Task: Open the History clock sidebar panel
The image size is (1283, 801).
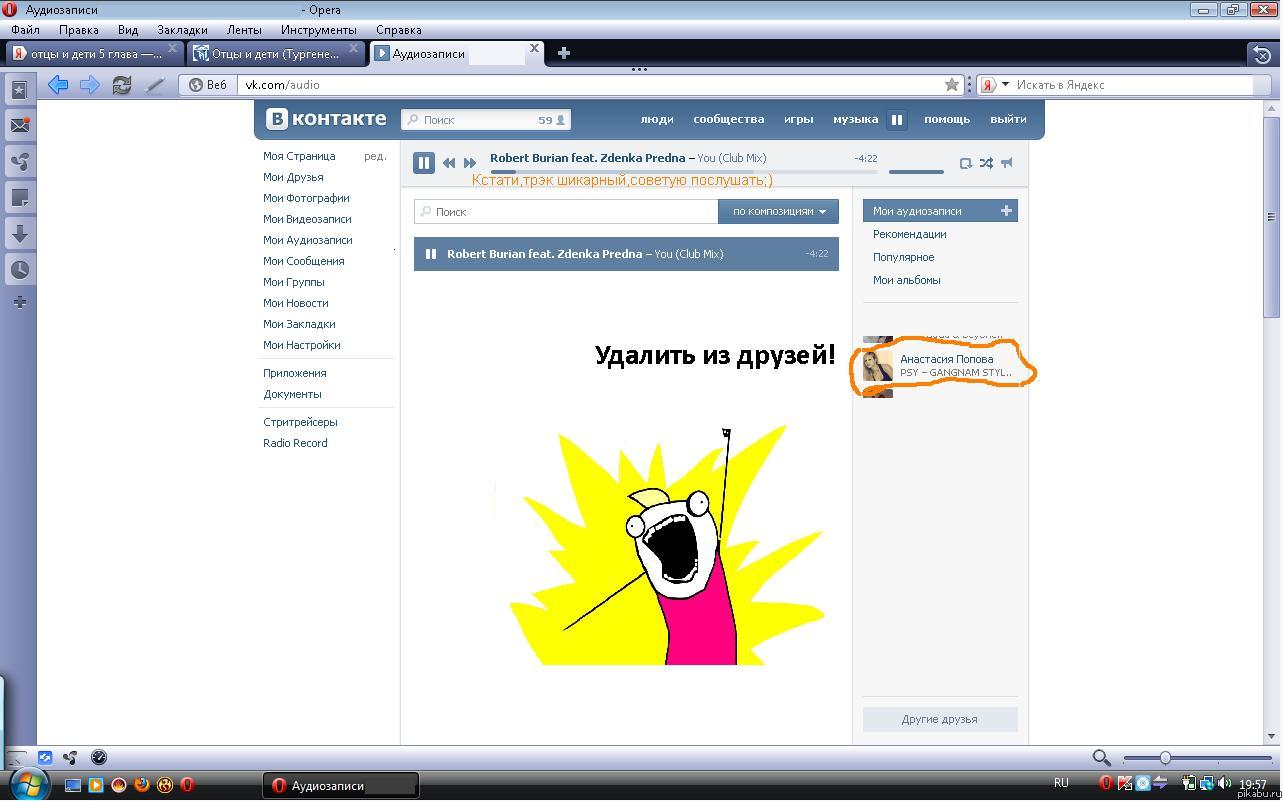Action: 19,269
